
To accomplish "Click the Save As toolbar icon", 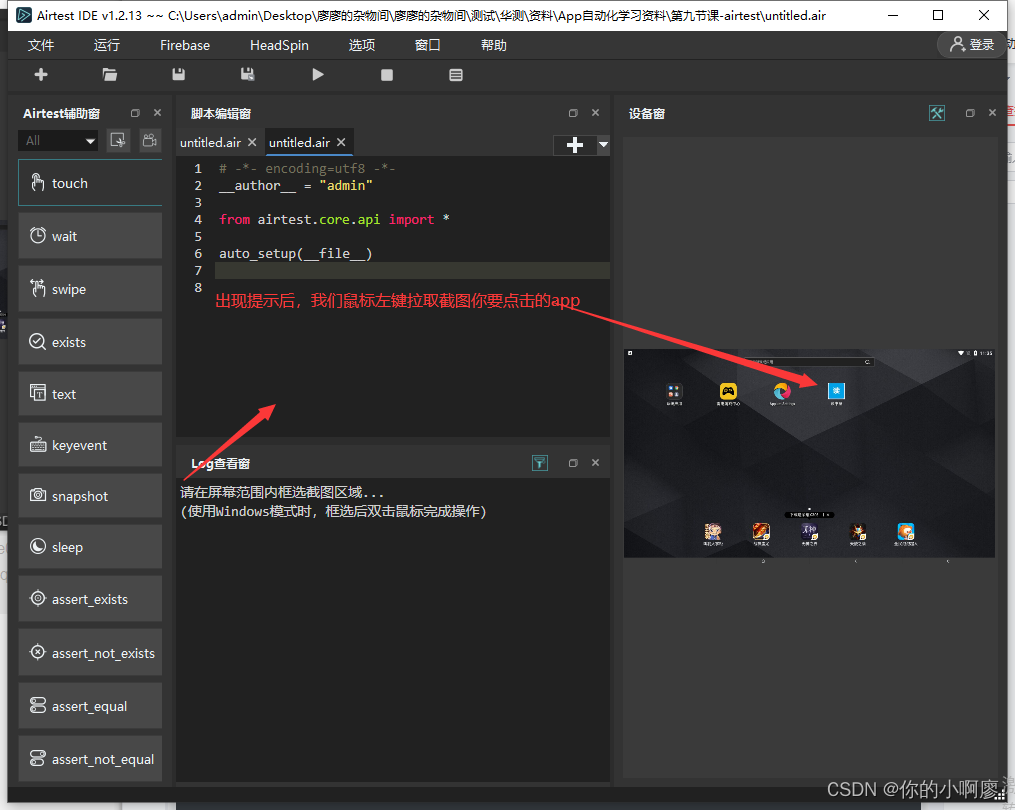I will [x=247, y=75].
